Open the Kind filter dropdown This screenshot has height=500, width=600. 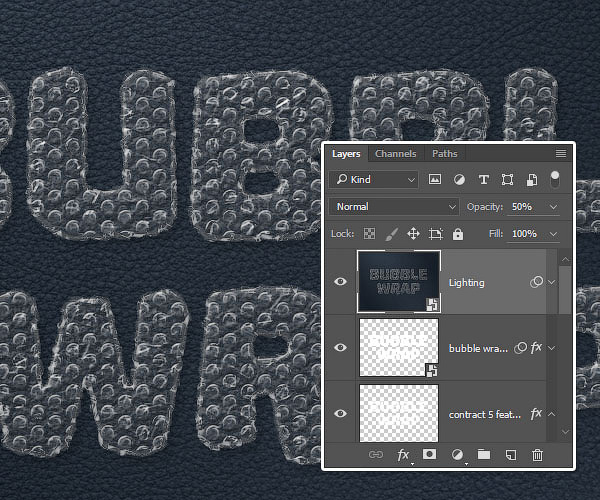(x=374, y=179)
